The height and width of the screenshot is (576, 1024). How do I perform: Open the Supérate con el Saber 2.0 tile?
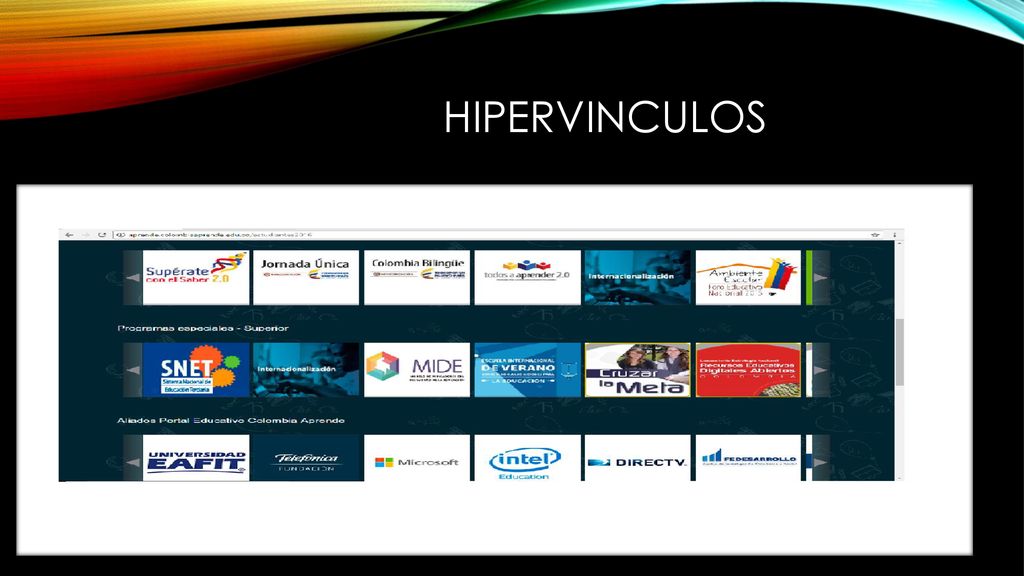[196, 278]
